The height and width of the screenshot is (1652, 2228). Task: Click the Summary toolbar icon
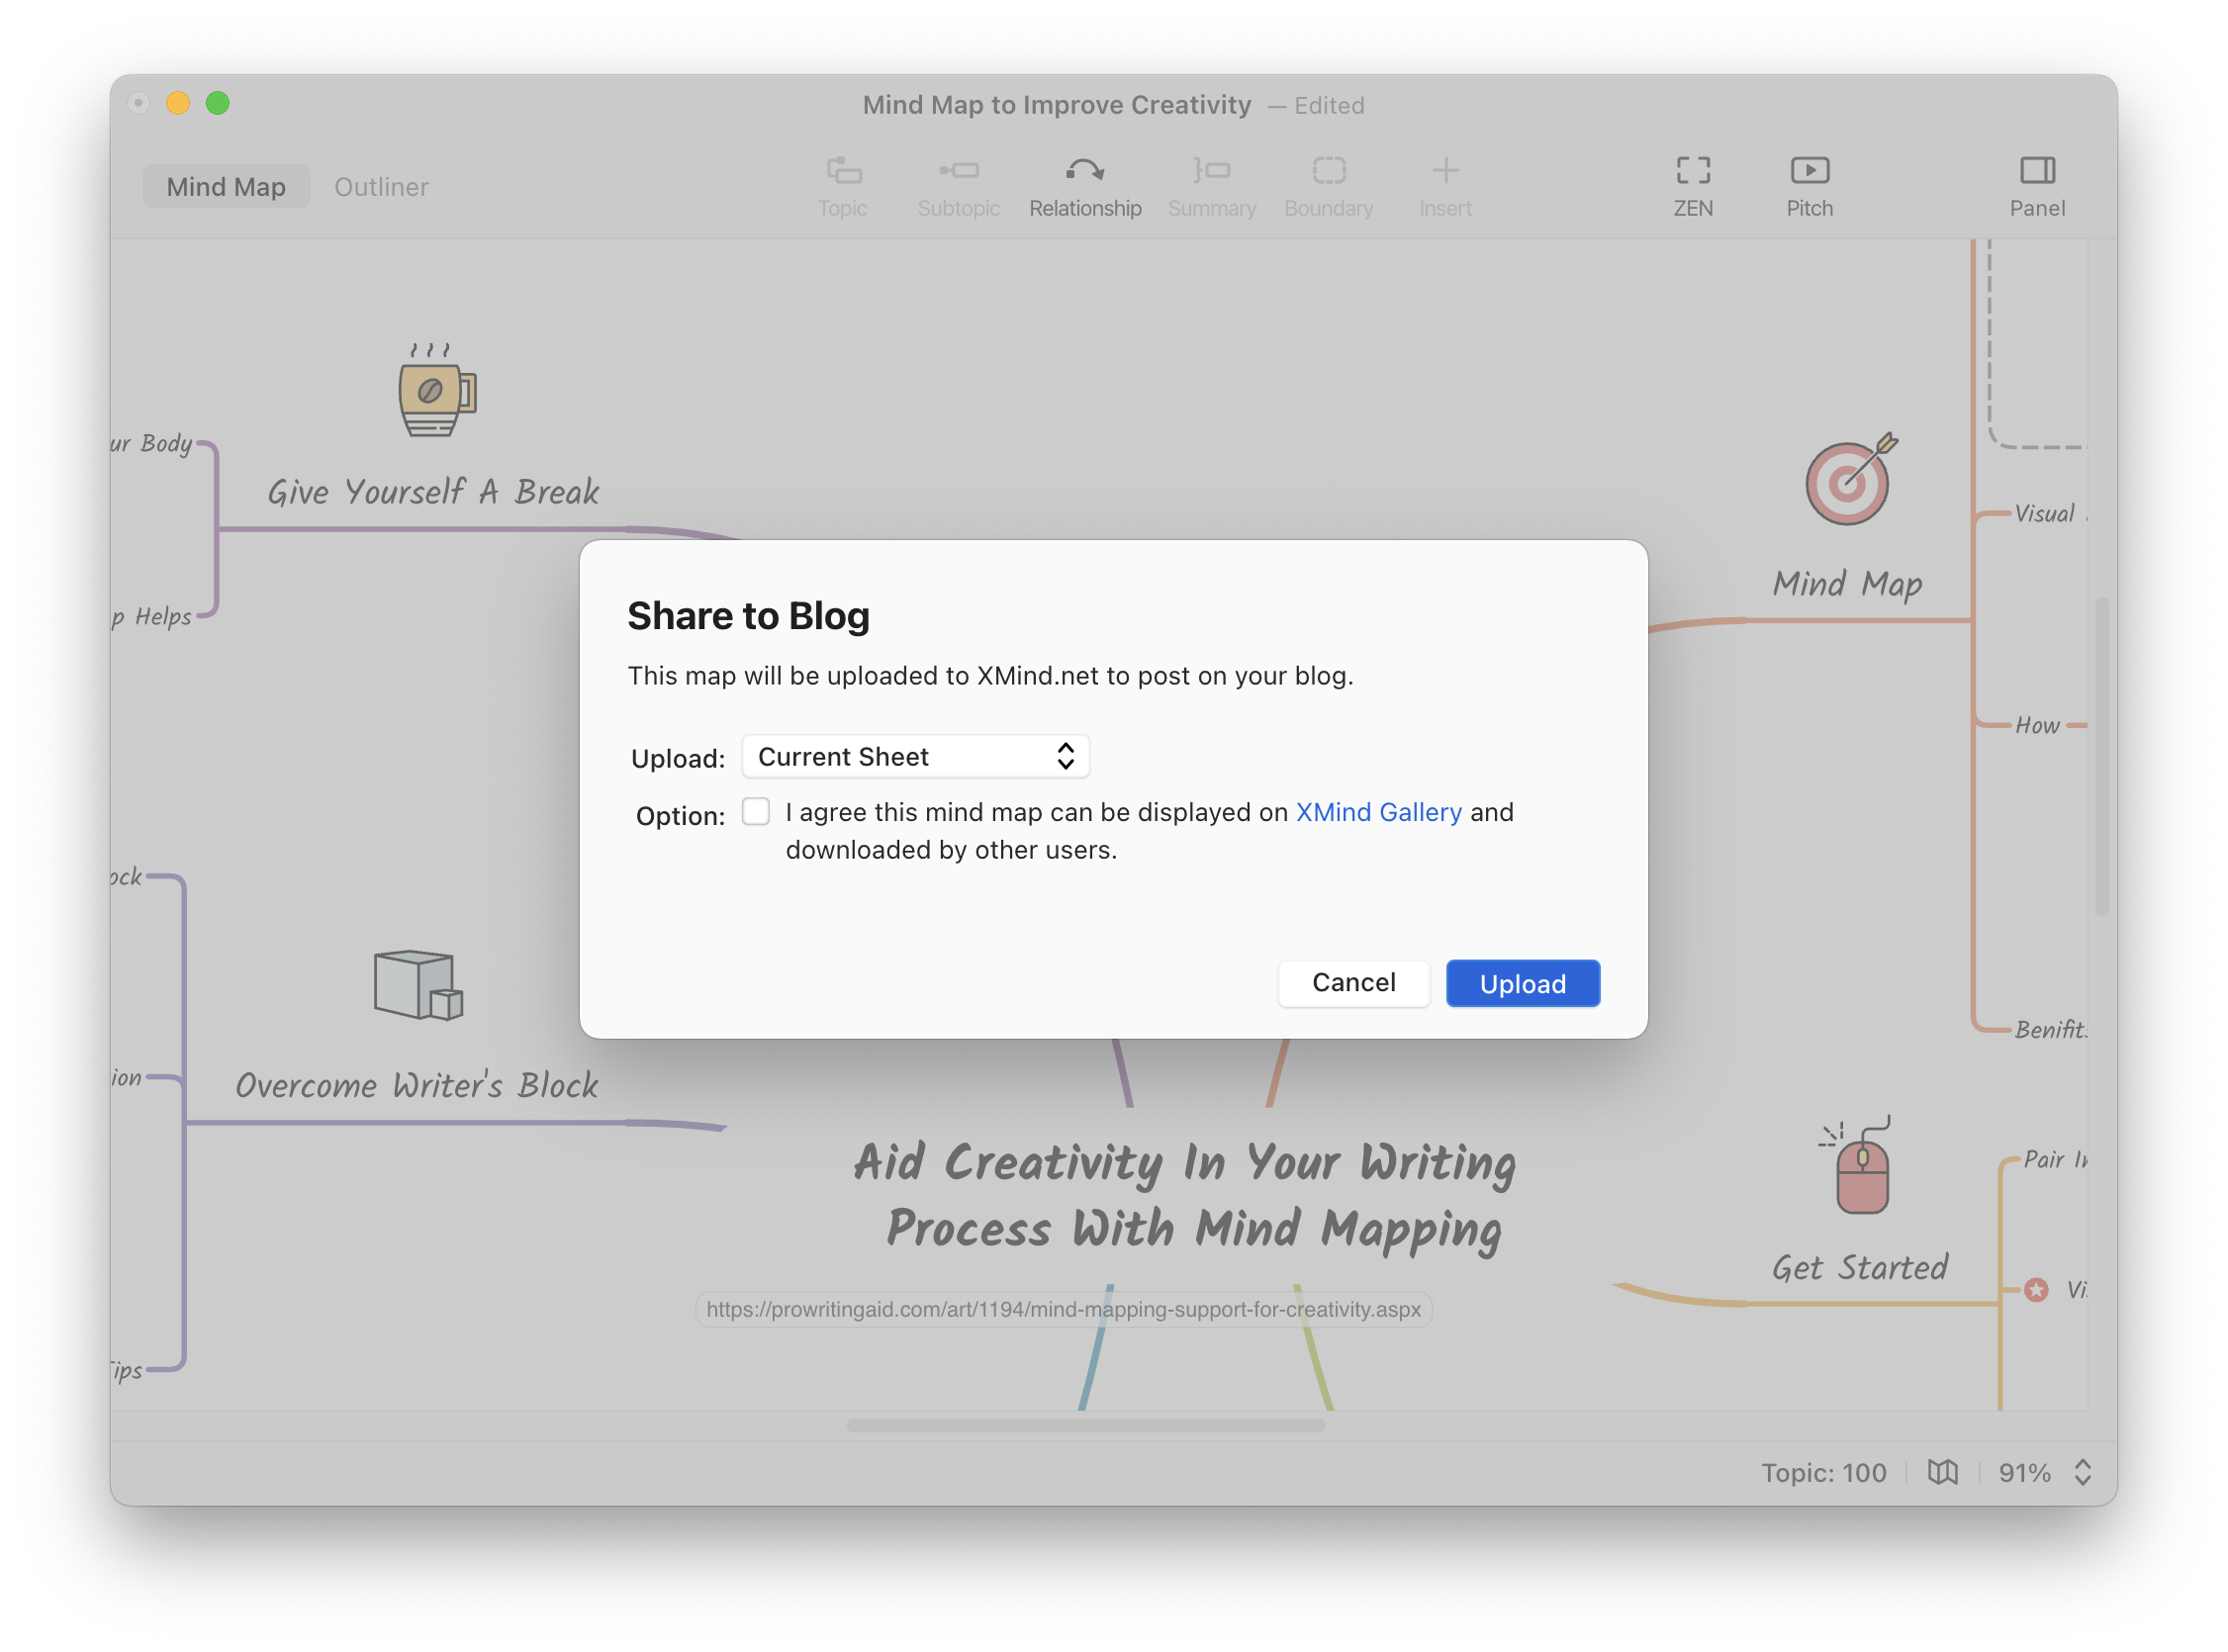point(1212,187)
